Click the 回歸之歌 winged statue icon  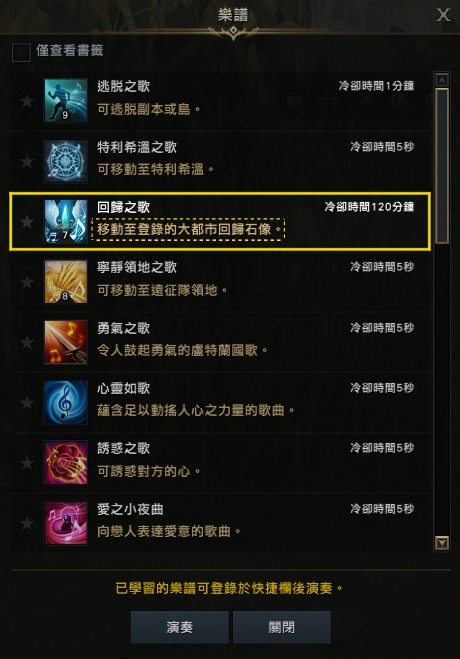(x=66, y=221)
